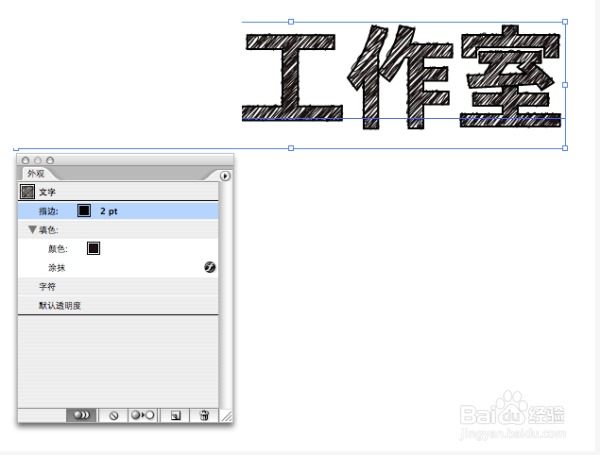The image size is (600, 455).
Task: Click the black stroke color swatch
Action: 84,210
